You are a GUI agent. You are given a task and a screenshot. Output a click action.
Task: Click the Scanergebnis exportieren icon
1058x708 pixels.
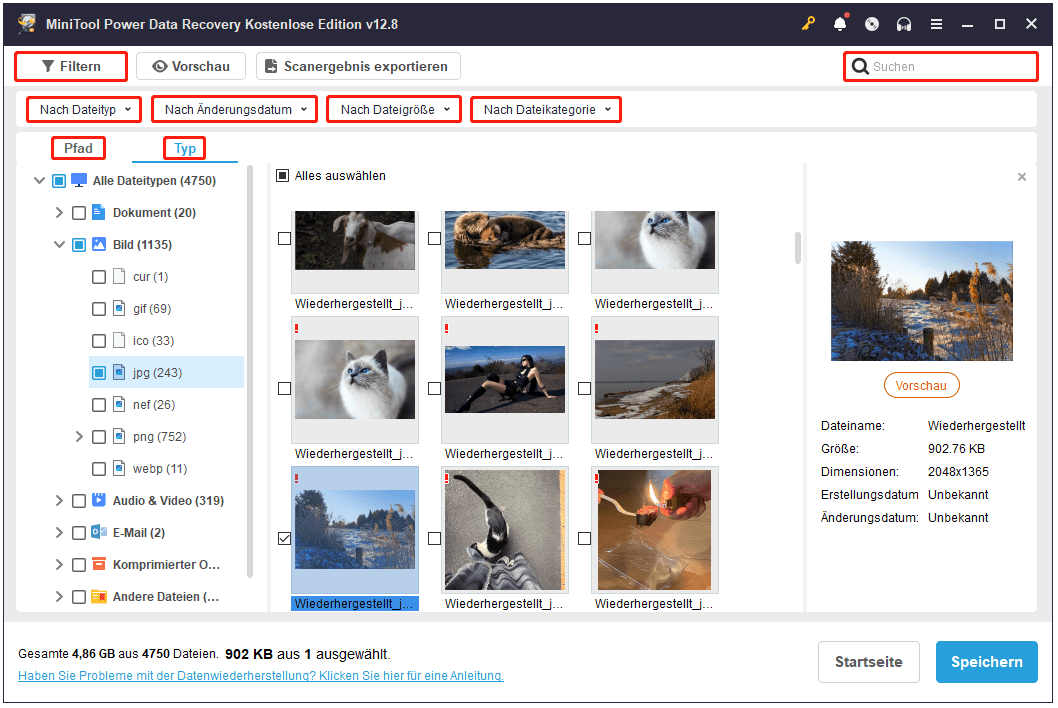270,66
